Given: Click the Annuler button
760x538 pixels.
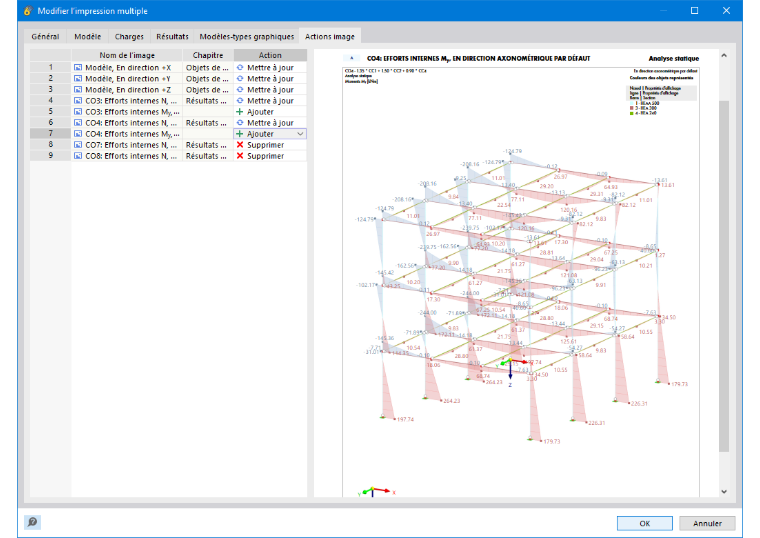Looking at the screenshot, I should pyautogui.click(x=707, y=523).
